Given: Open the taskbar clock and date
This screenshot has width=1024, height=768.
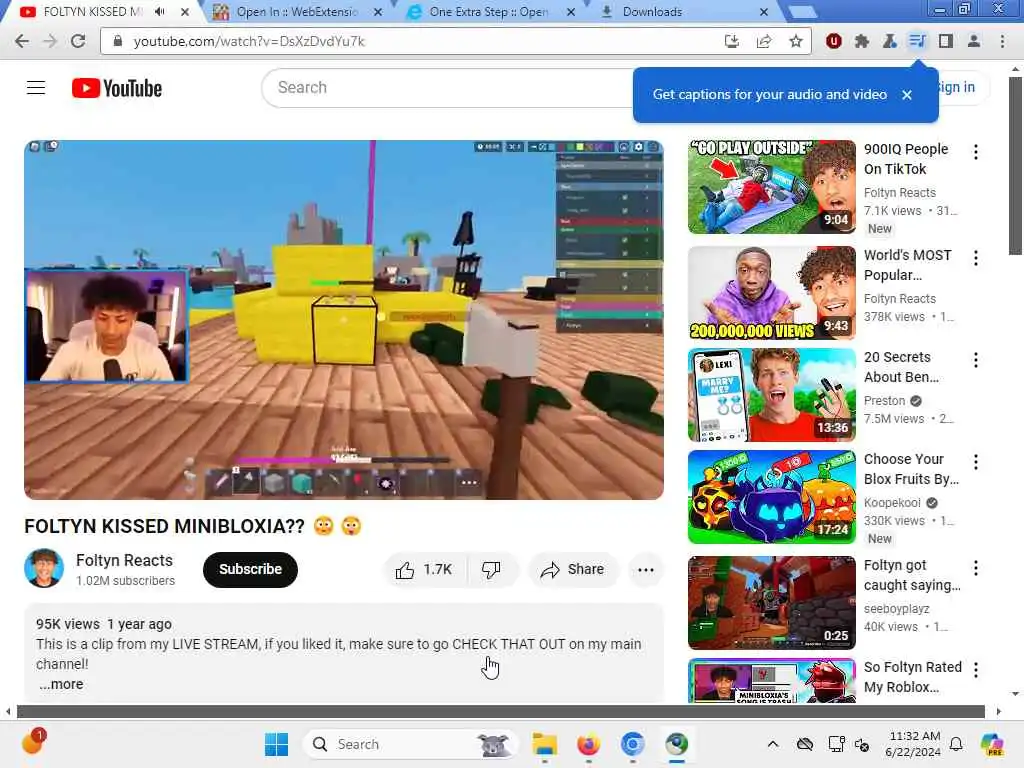Looking at the screenshot, I should [x=913, y=744].
